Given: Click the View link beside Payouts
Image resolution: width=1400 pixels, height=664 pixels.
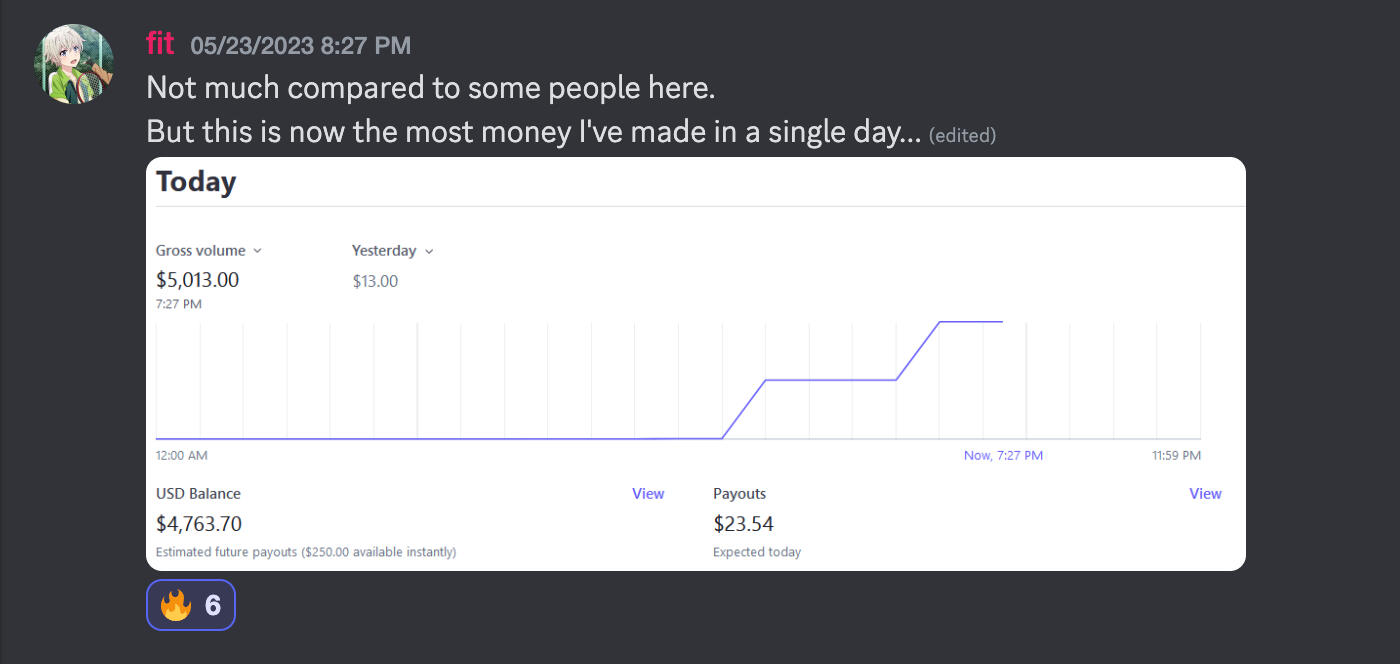Looking at the screenshot, I should pos(1205,493).
